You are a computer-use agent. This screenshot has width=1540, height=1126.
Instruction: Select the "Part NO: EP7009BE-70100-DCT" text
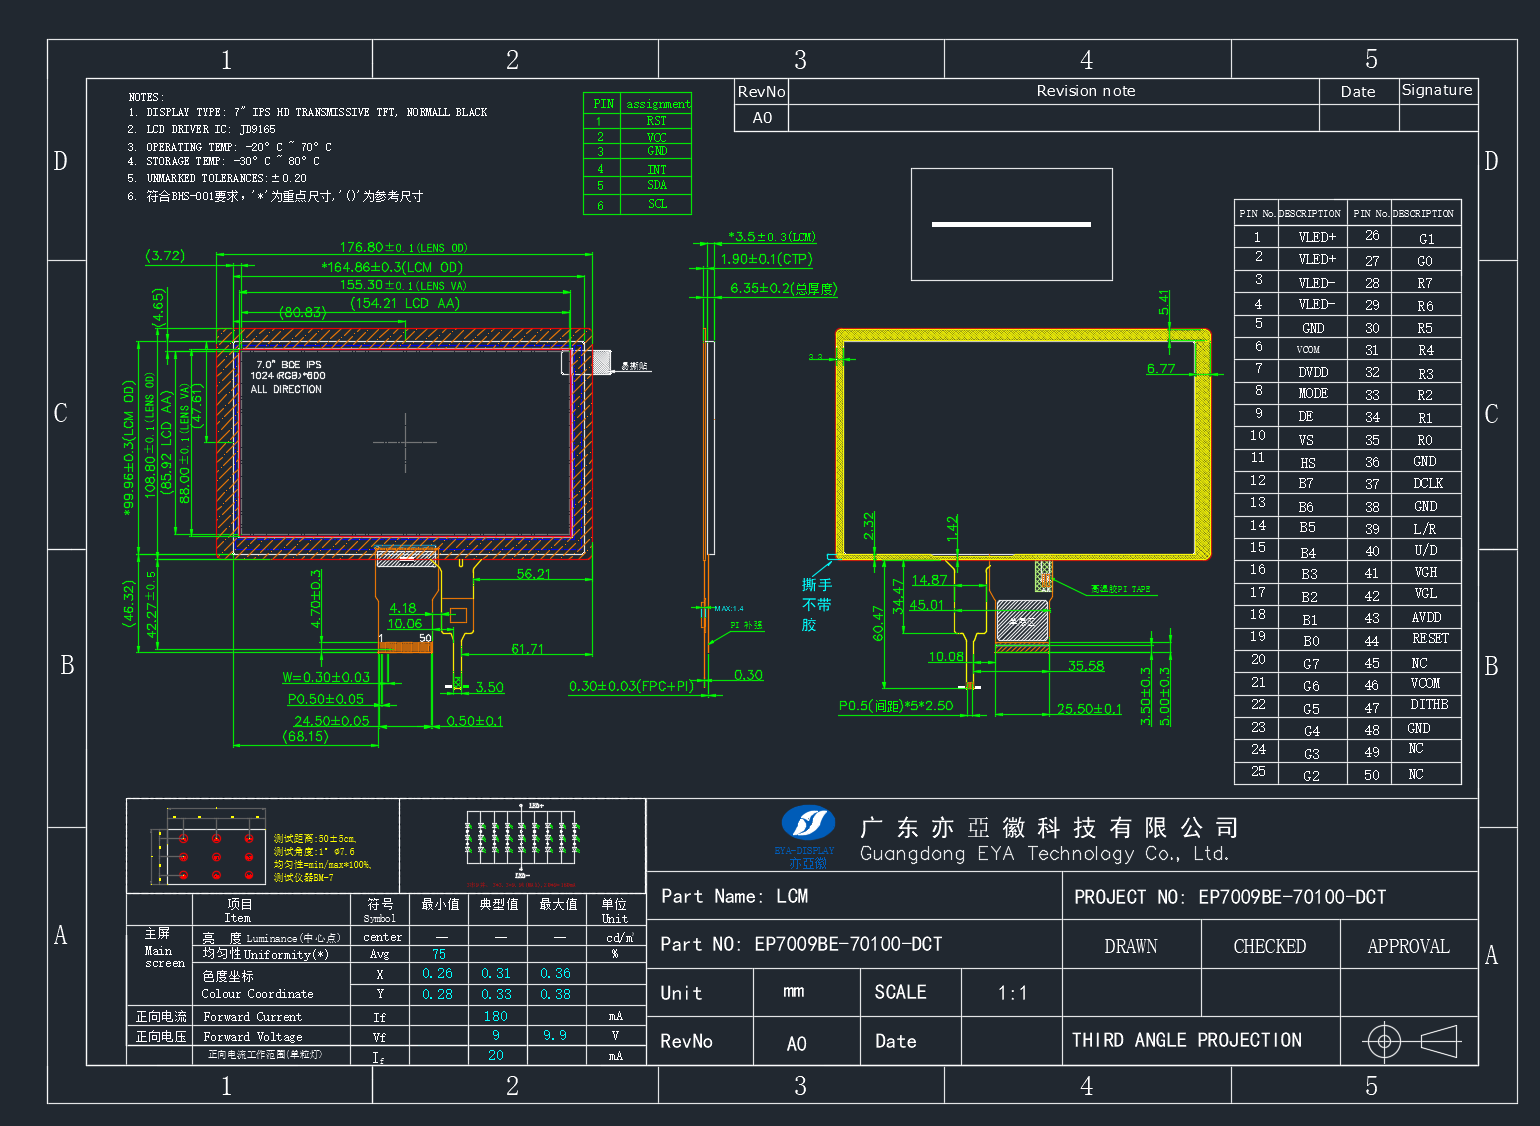[801, 944]
